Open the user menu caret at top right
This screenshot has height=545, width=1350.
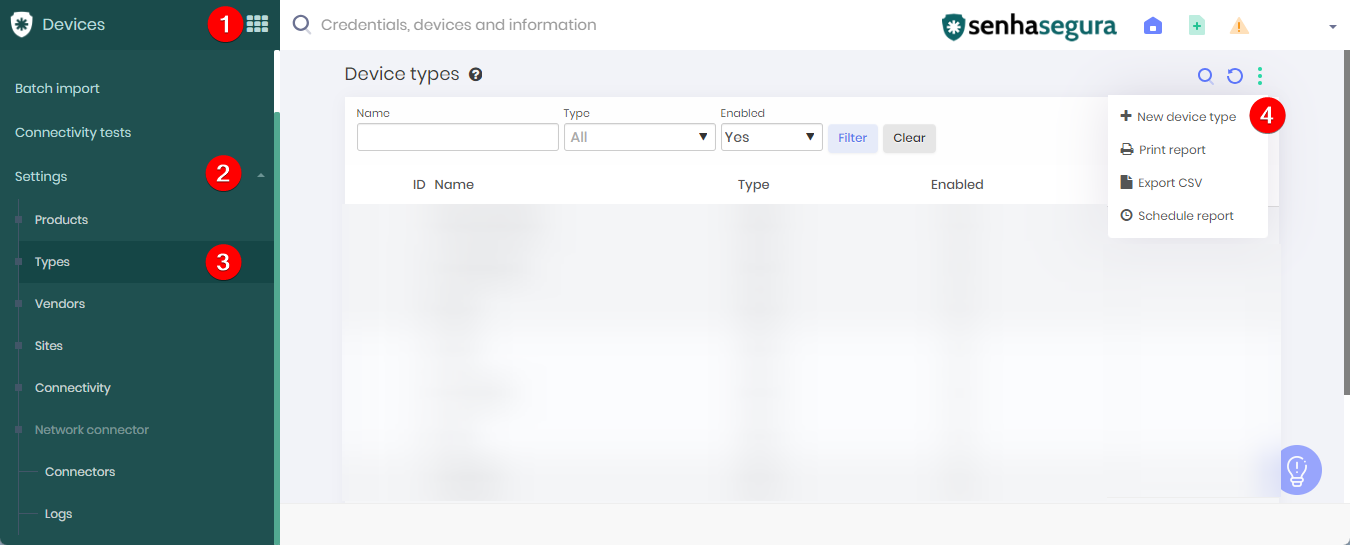pos(1332,27)
